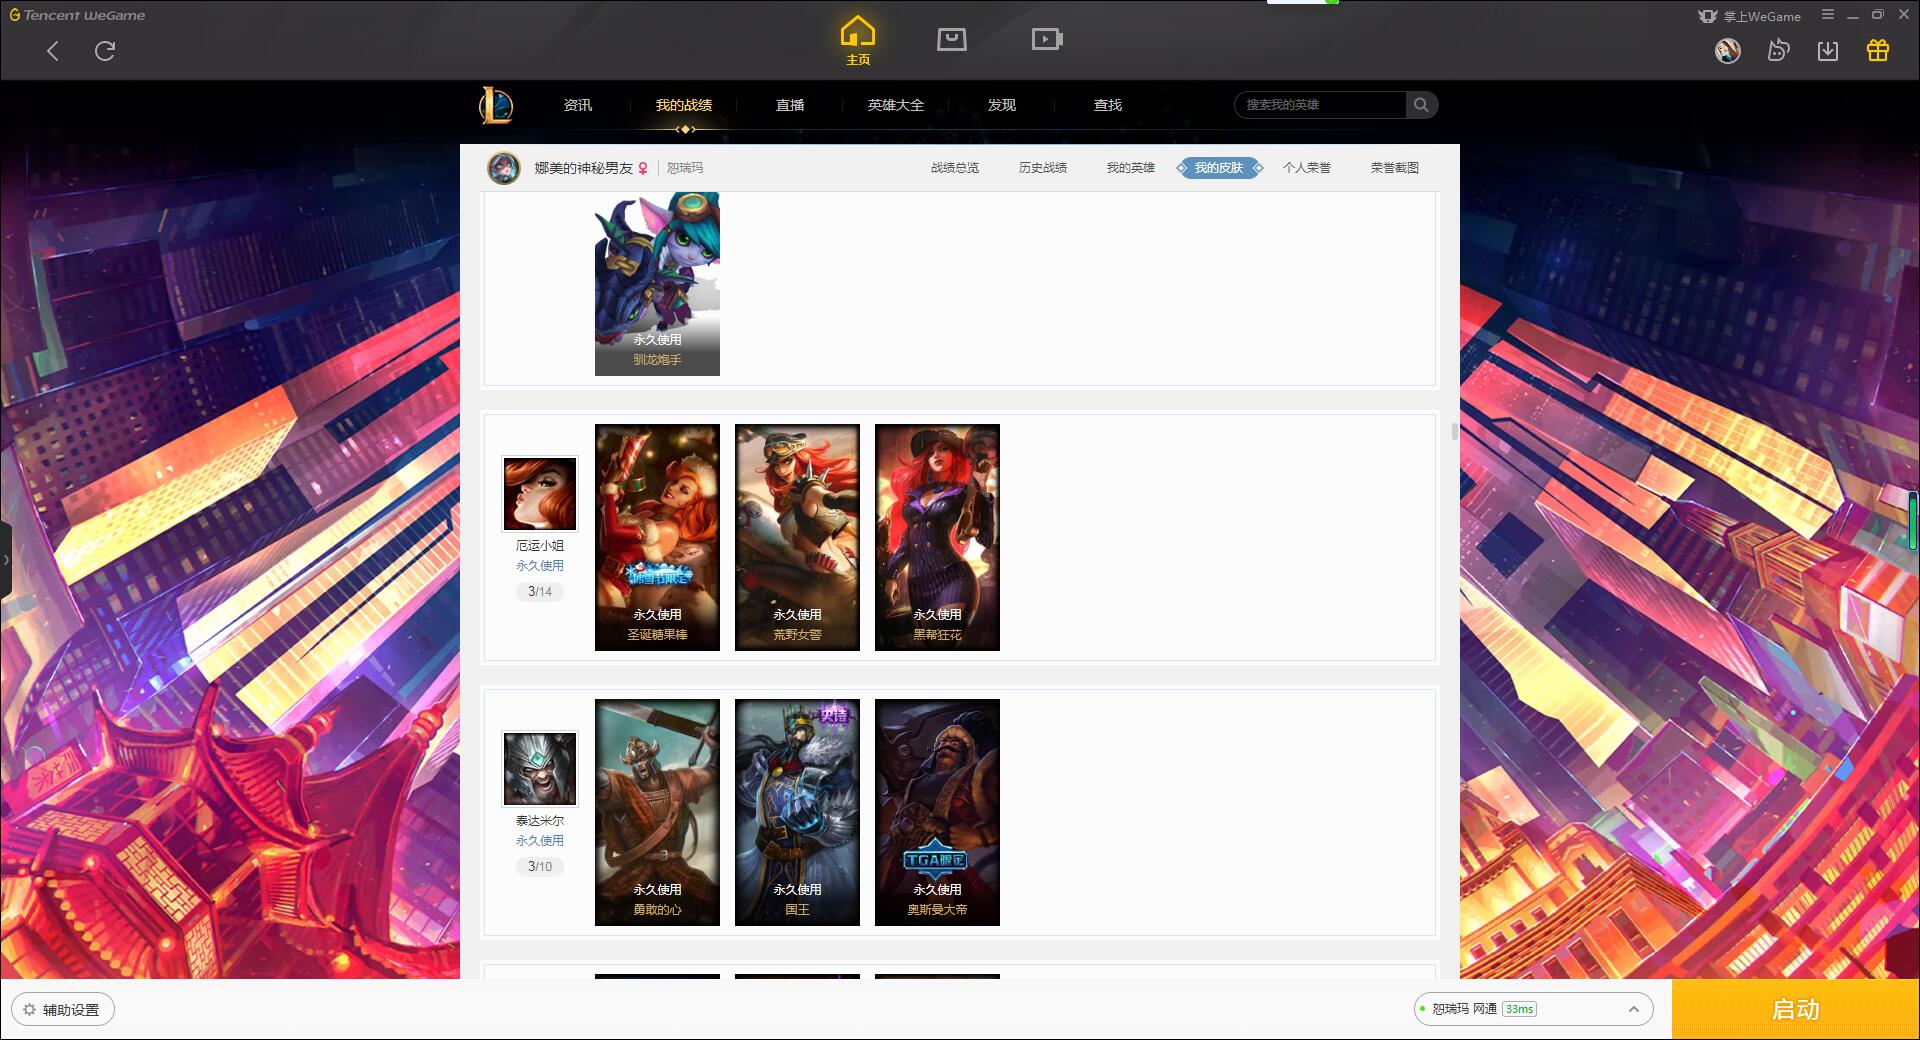This screenshot has width=1920, height=1040.
Task: Click the 黑帮狂花 skin thumbnail
Action: click(937, 537)
